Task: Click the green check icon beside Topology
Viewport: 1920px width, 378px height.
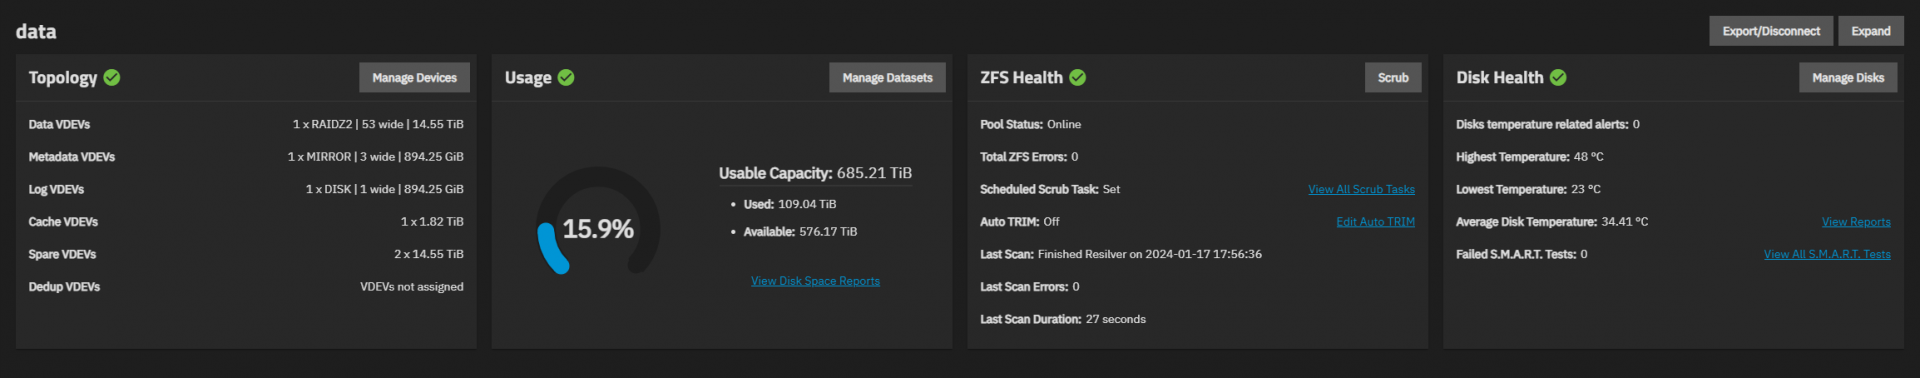Action: [x=112, y=77]
